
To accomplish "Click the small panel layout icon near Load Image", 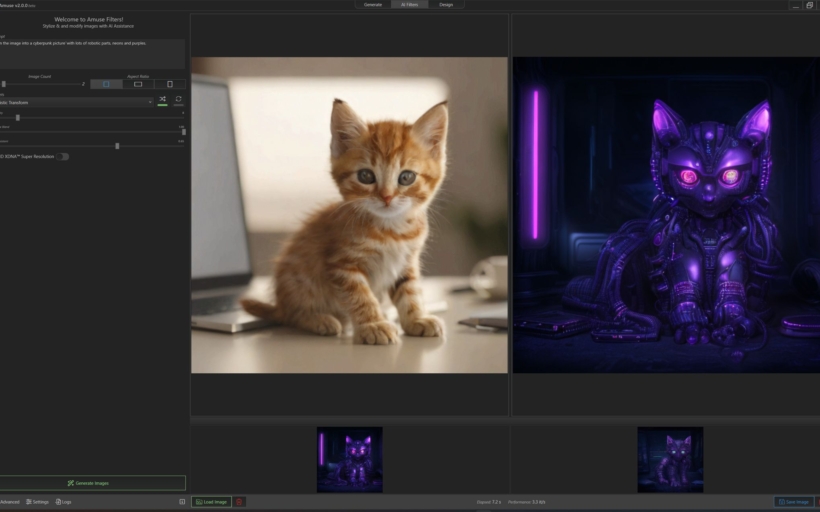I will point(182,502).
